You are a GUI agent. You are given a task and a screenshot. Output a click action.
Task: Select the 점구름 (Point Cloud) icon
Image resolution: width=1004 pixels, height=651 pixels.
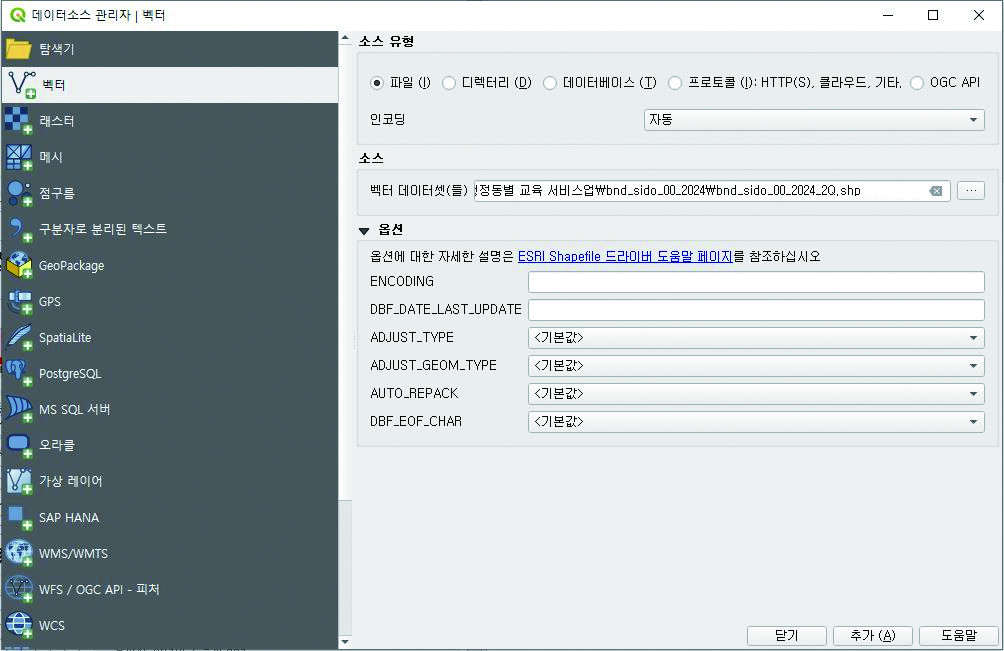pos(19,193)
